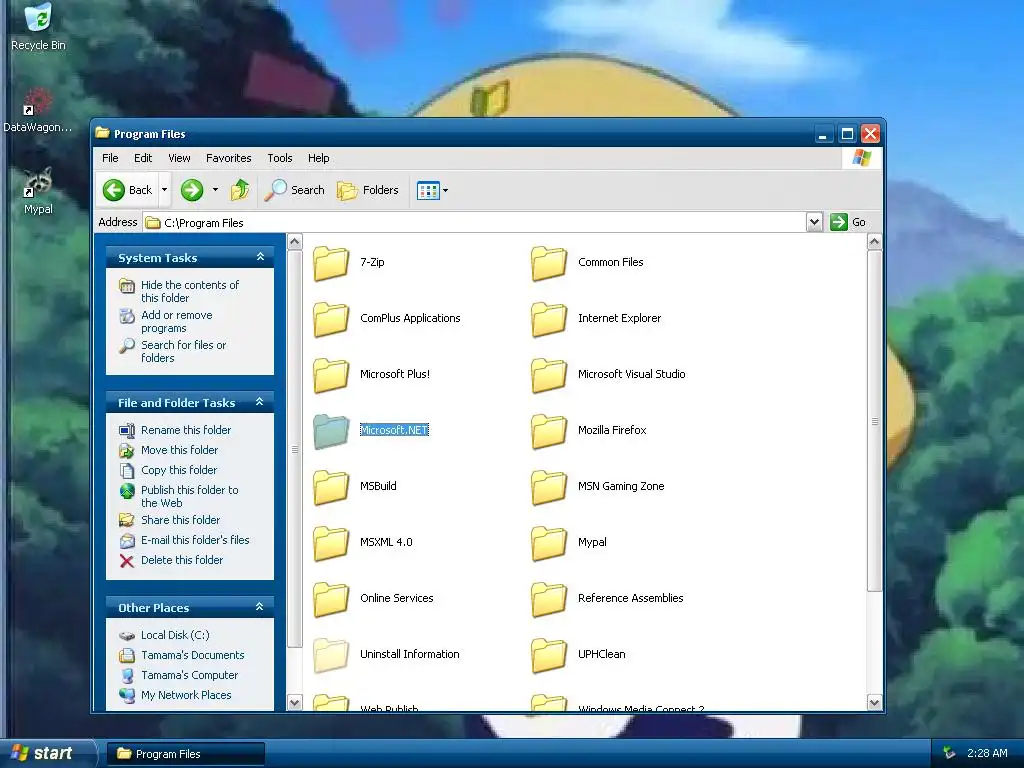Click Hide the contents of this folder
The width and height of the screenshot is (1024, 768).
[190, 291]
